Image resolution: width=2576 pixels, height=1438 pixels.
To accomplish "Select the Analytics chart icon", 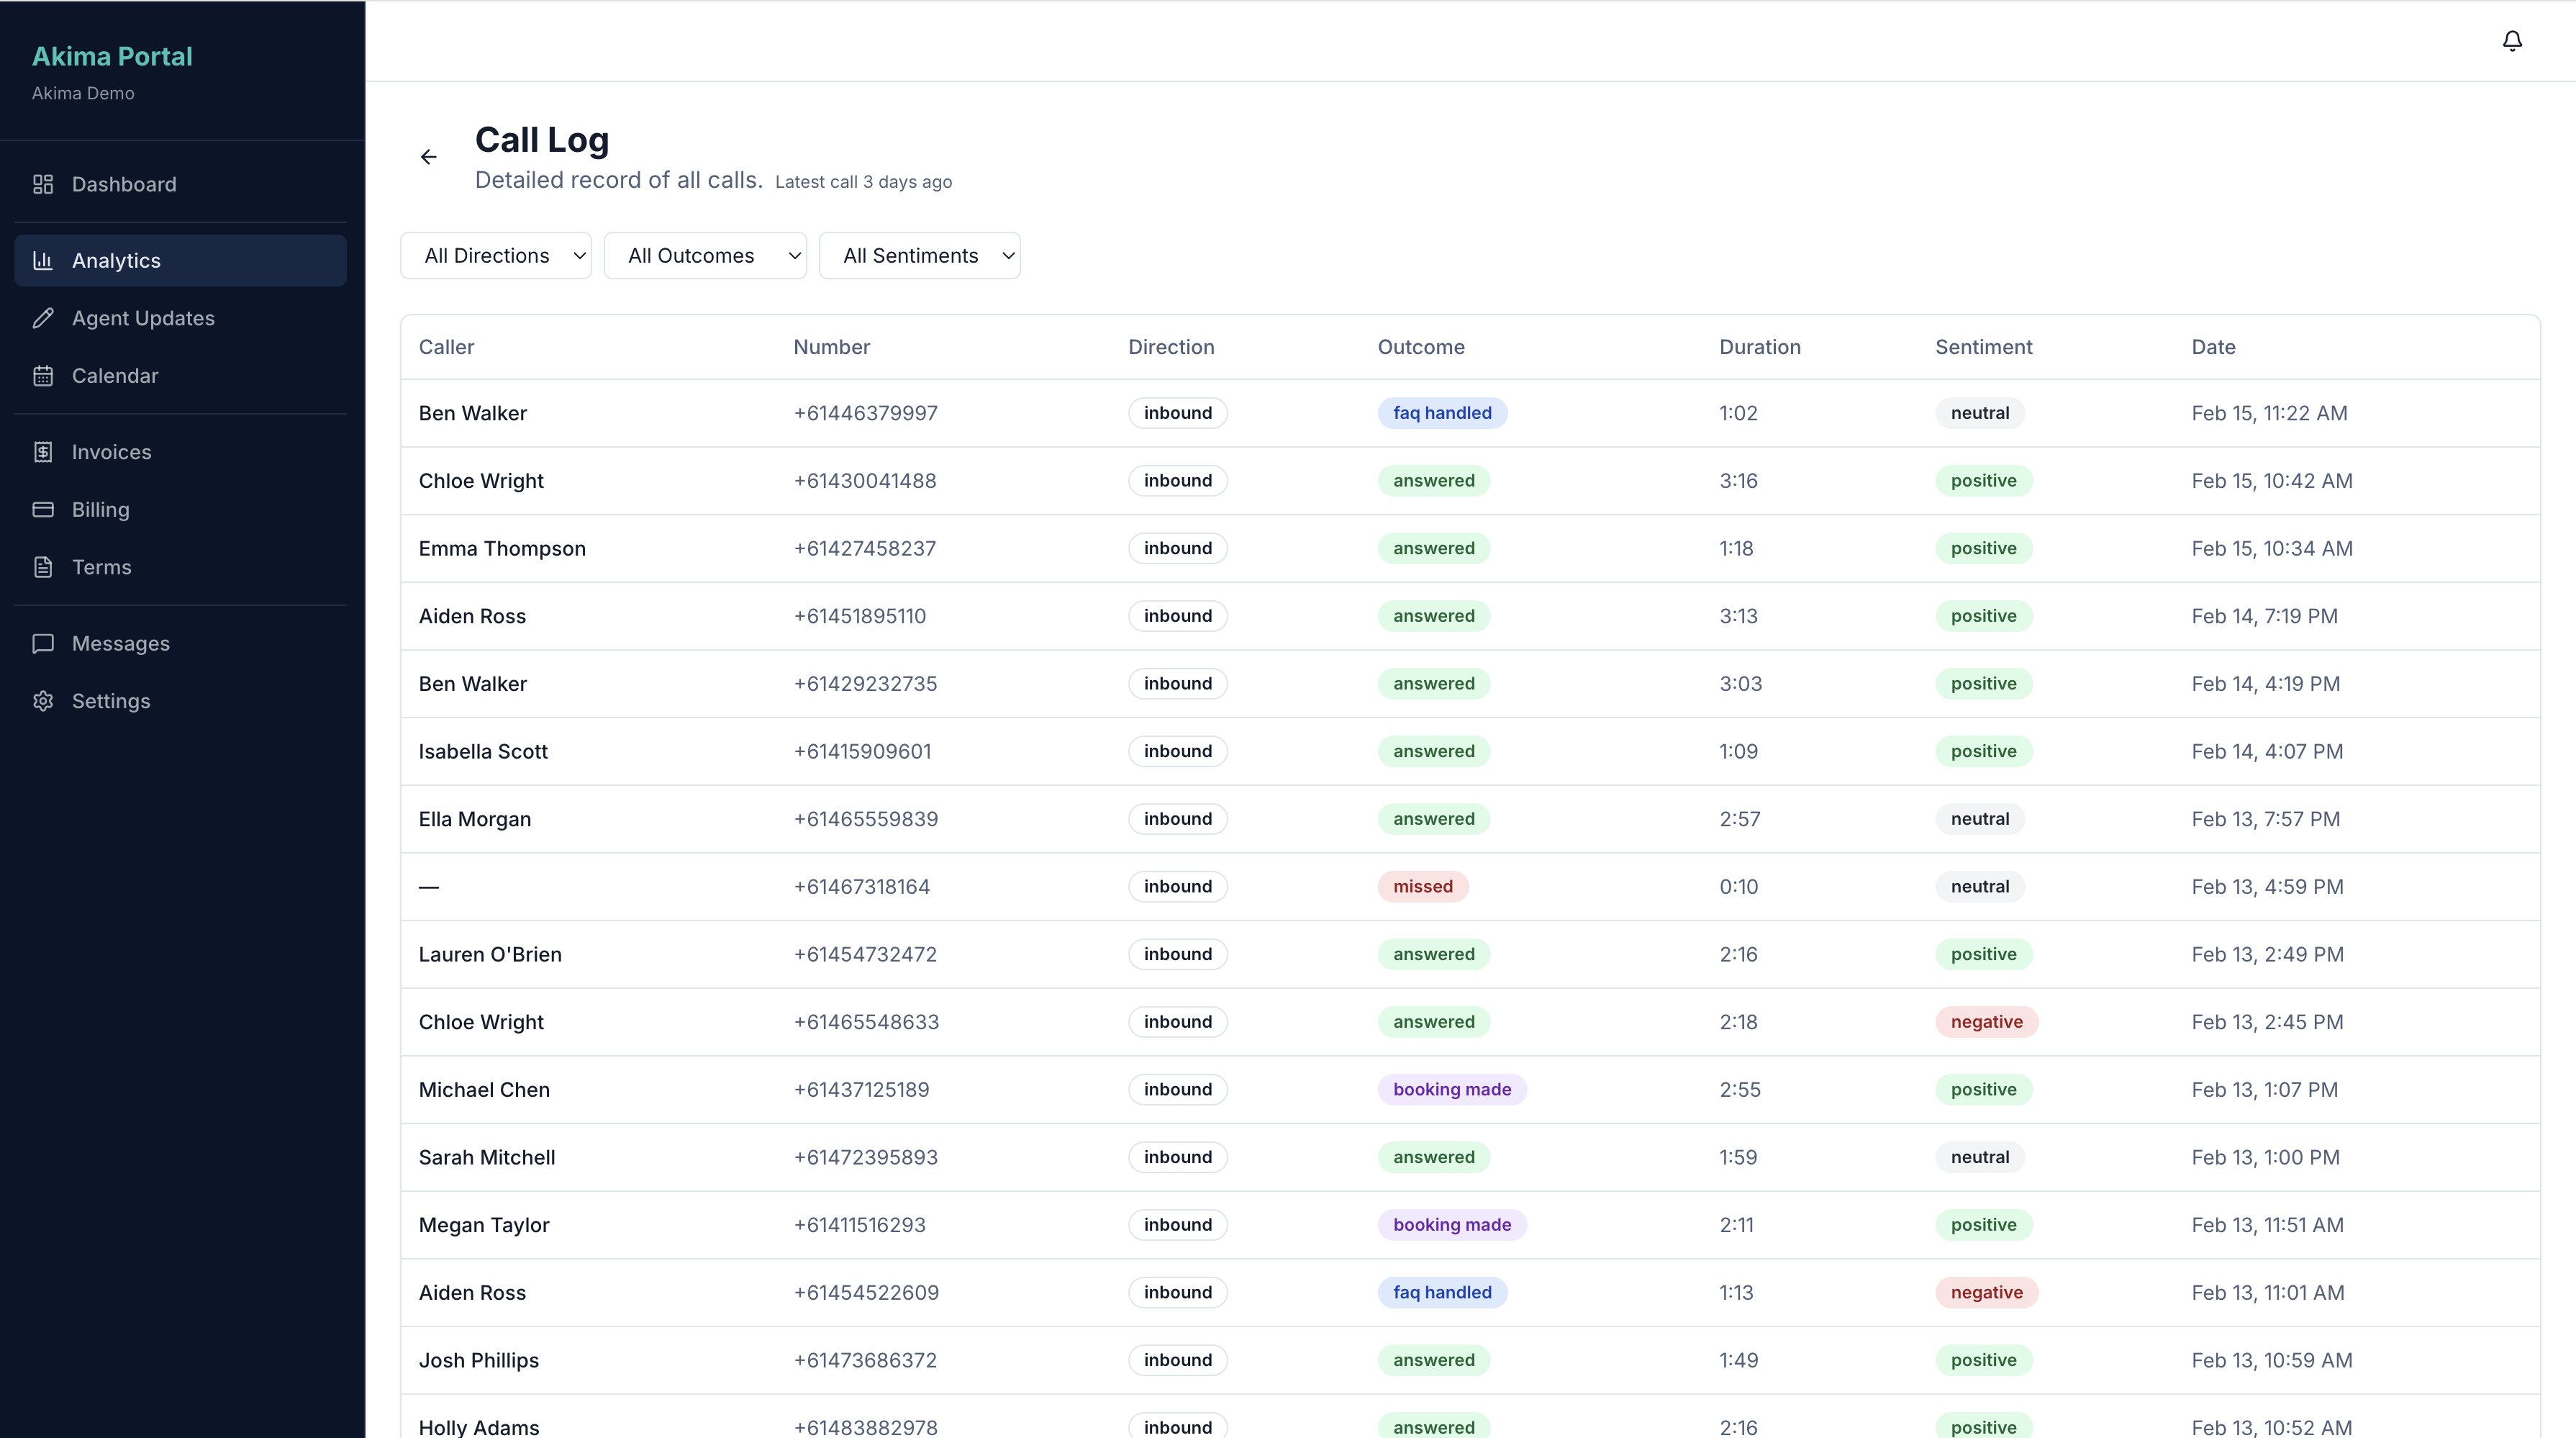I will [x=44, y=260].
